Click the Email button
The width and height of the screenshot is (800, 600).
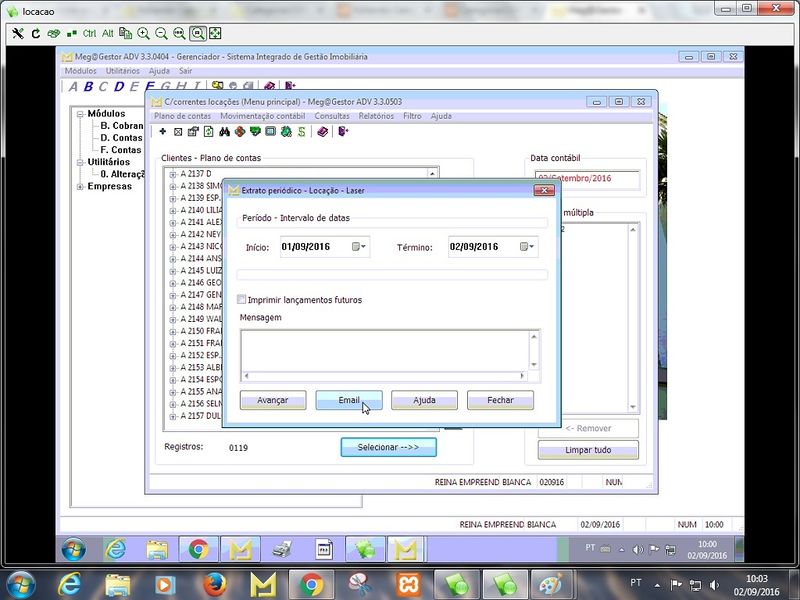coord(348,400)
